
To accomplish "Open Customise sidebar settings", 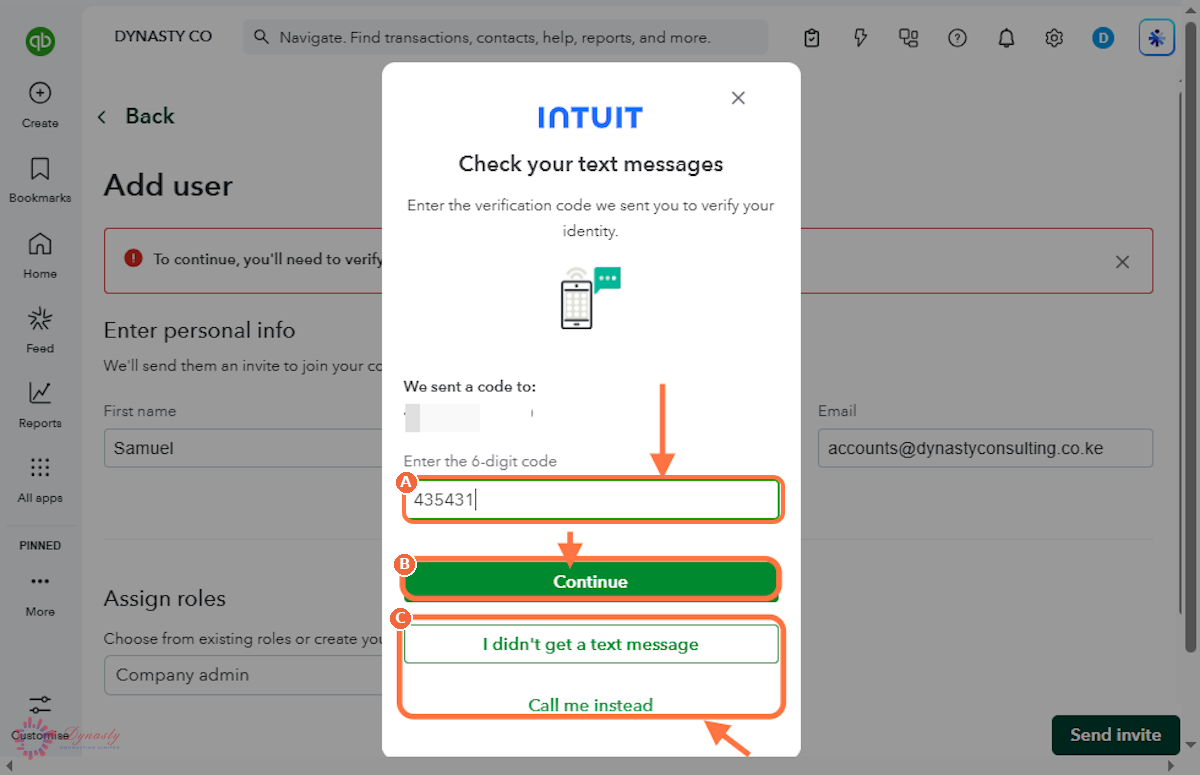I will click(40, 717).
